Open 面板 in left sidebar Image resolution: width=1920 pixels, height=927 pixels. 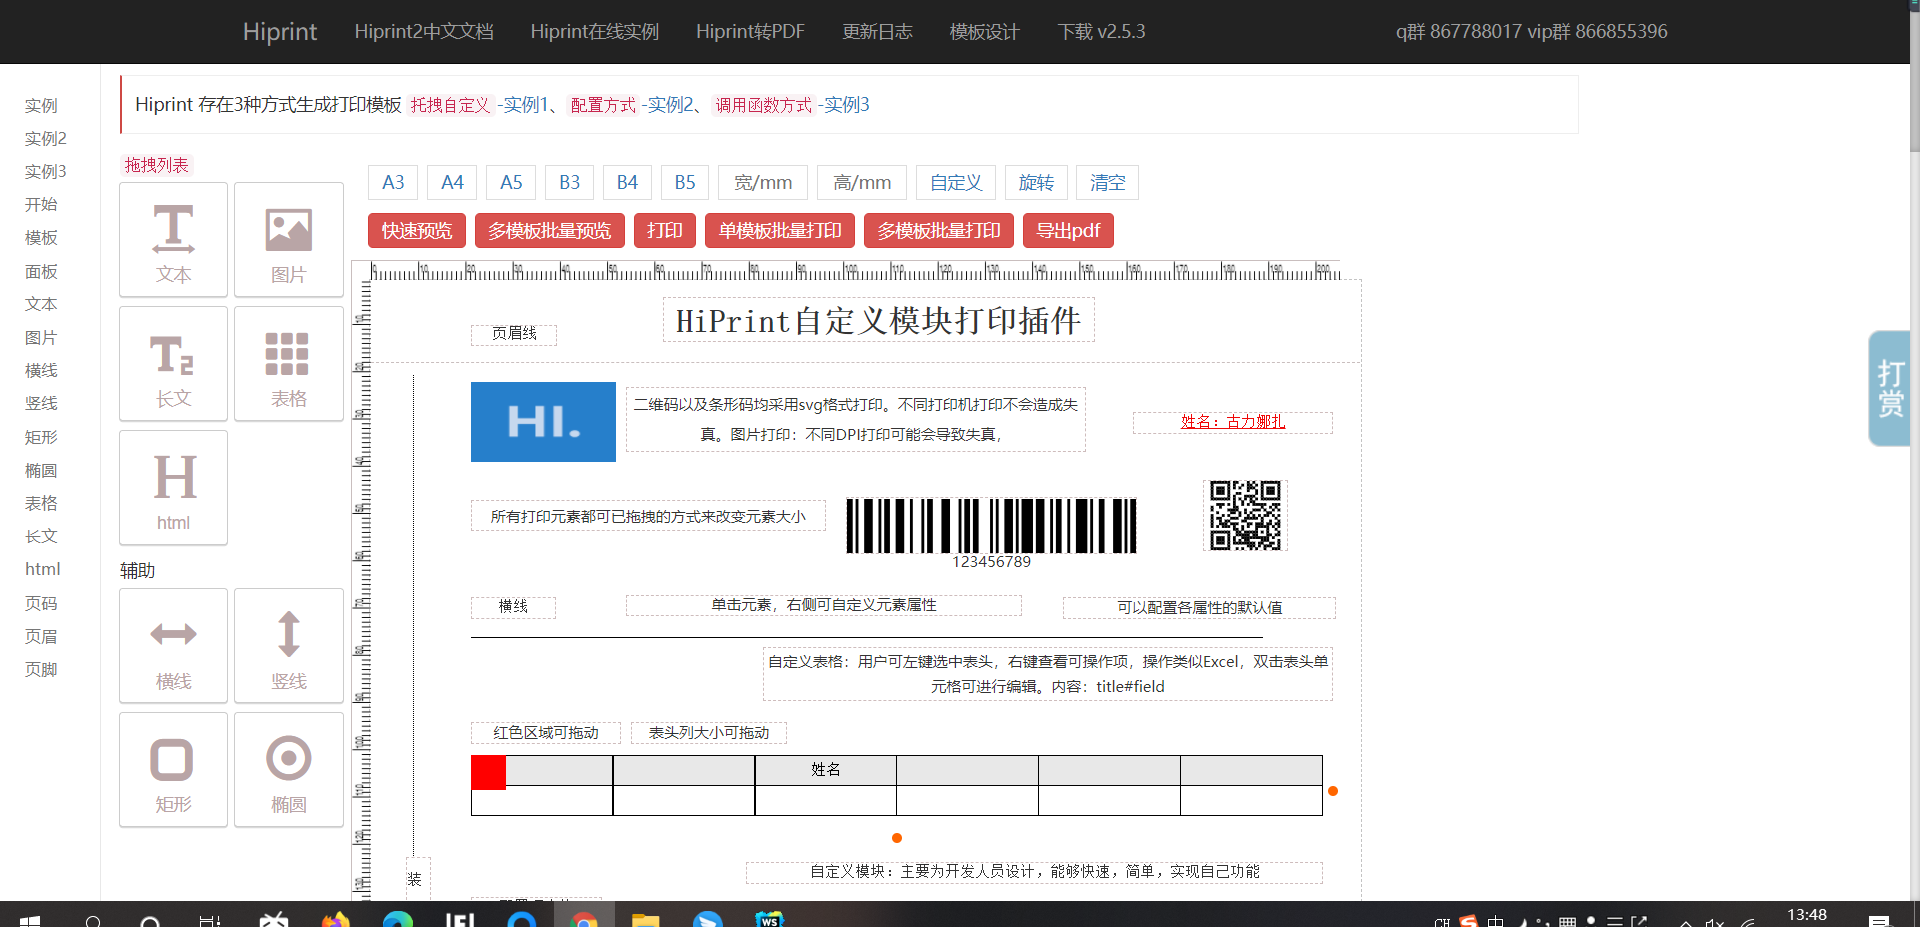tap(41, 272)
